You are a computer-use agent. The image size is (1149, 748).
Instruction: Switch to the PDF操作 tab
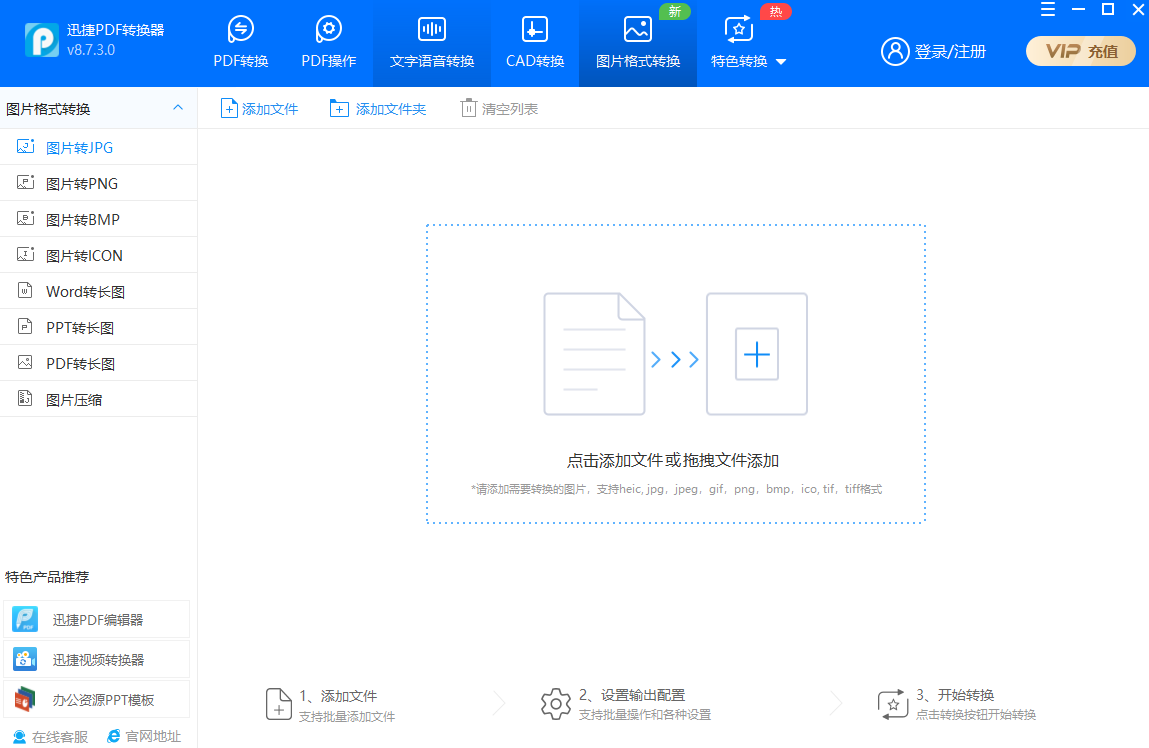coord(328,43)
